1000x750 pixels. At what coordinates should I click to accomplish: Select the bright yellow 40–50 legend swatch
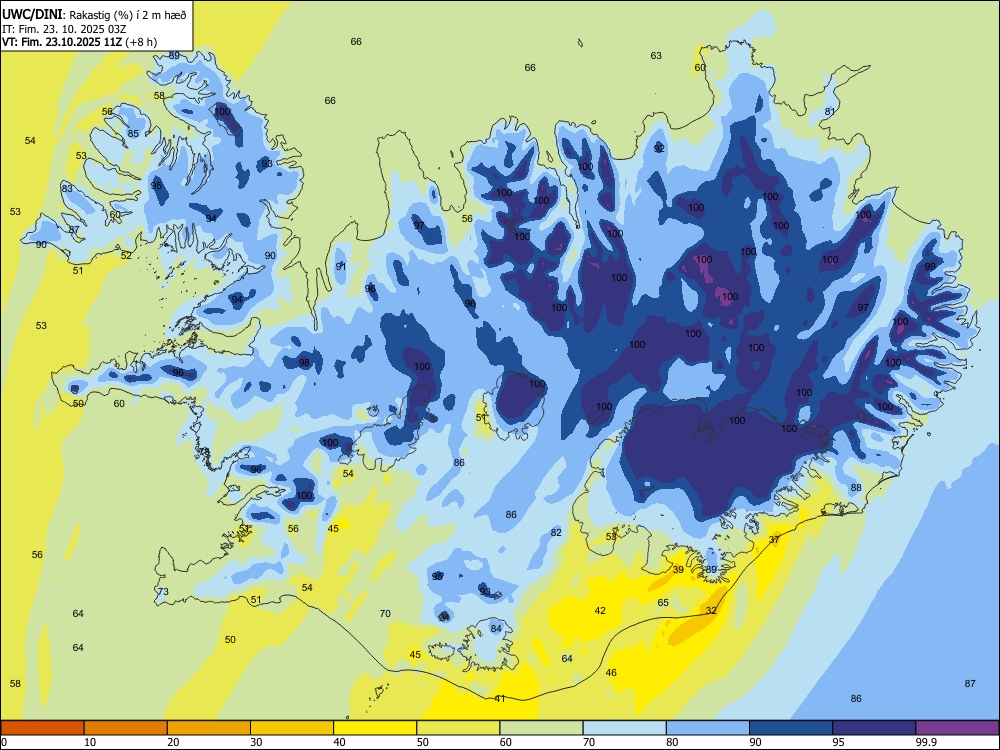[x=375, y=728]
